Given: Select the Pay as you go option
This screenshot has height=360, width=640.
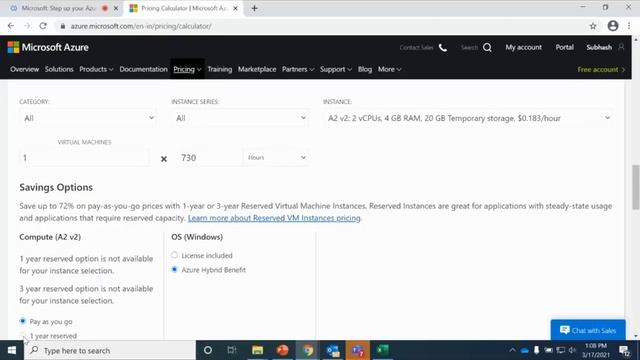Looking at the screenshot, I should pos(23,321).
